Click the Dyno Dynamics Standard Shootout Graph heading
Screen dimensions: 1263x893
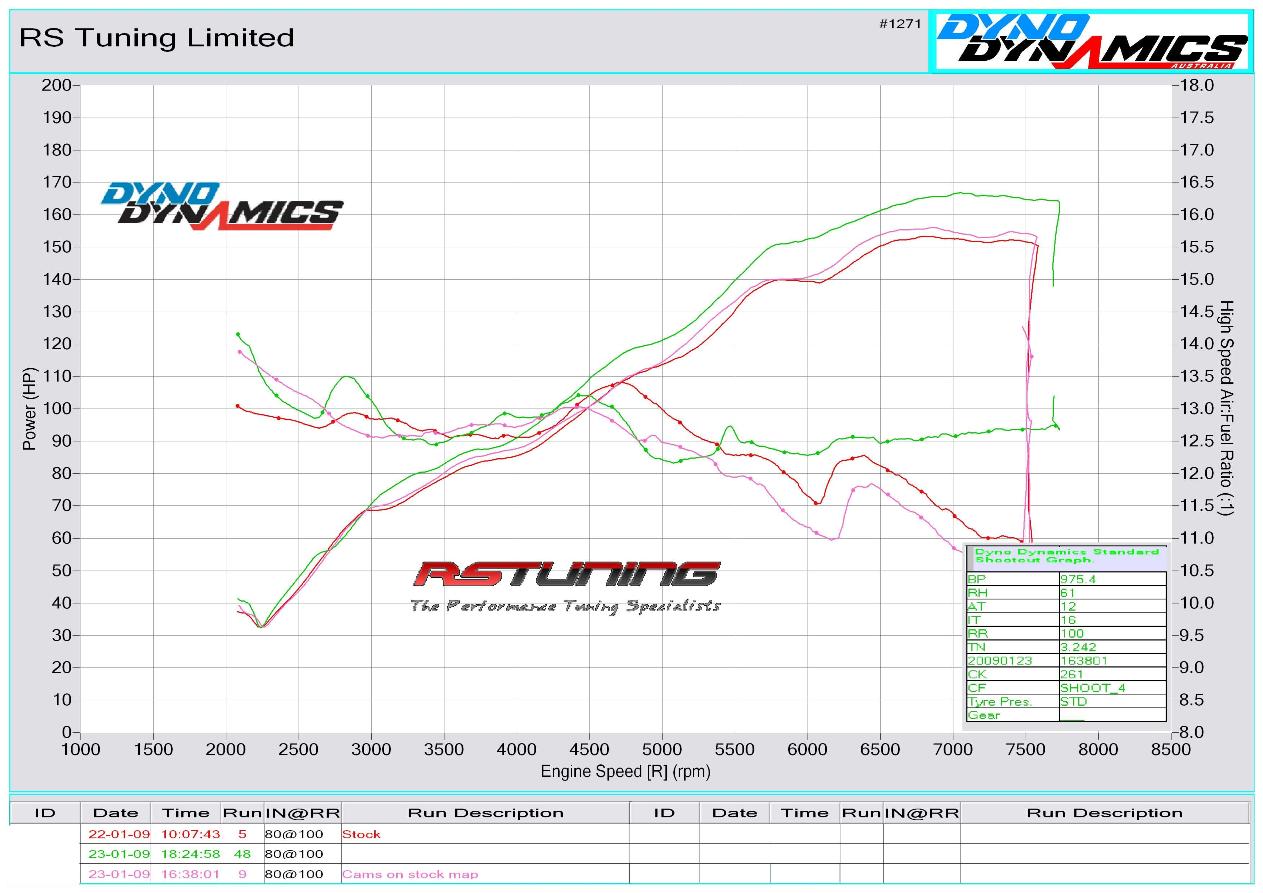pyautogui.click(x=1066, y=555)
